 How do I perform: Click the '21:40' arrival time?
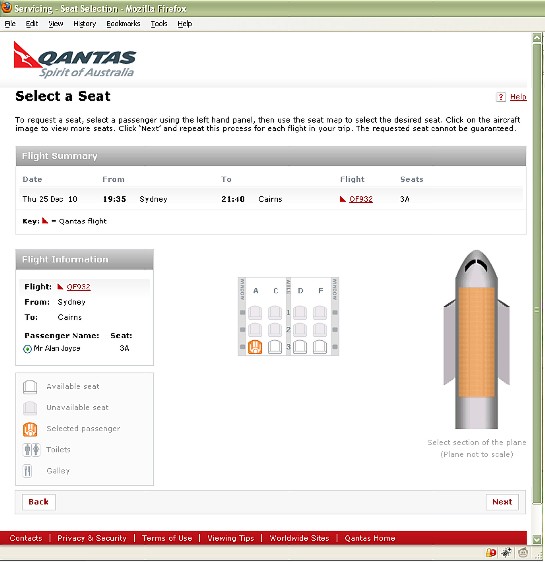pos(233,199)
